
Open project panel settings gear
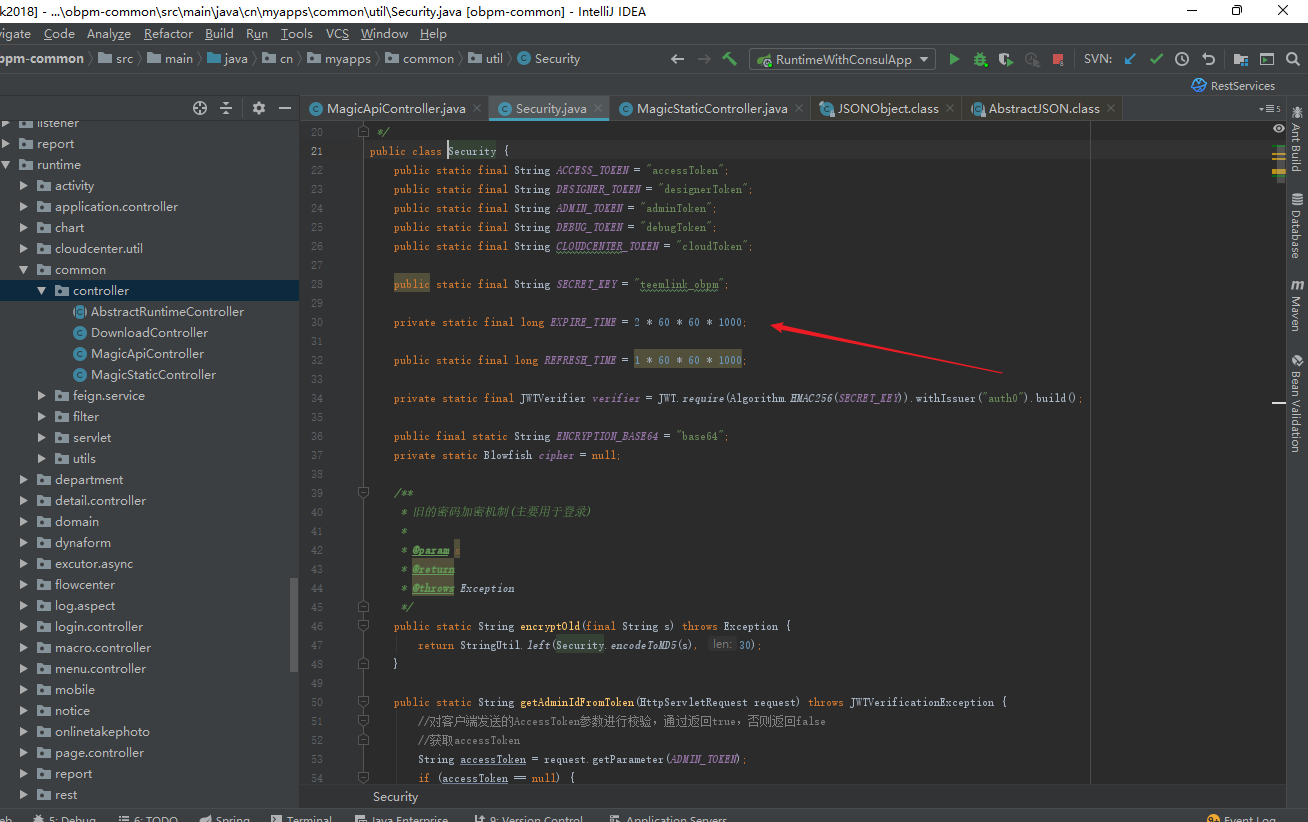click(259, 108)
